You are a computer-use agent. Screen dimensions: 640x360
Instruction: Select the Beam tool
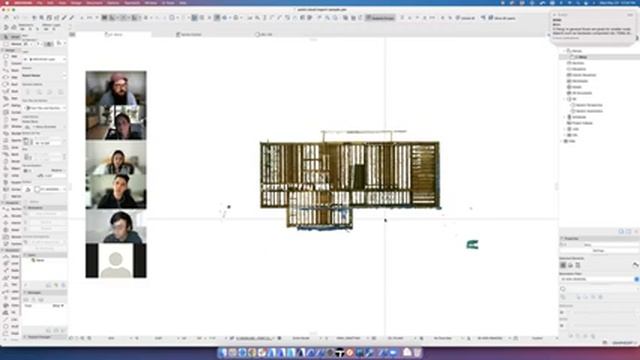[11, 70]
